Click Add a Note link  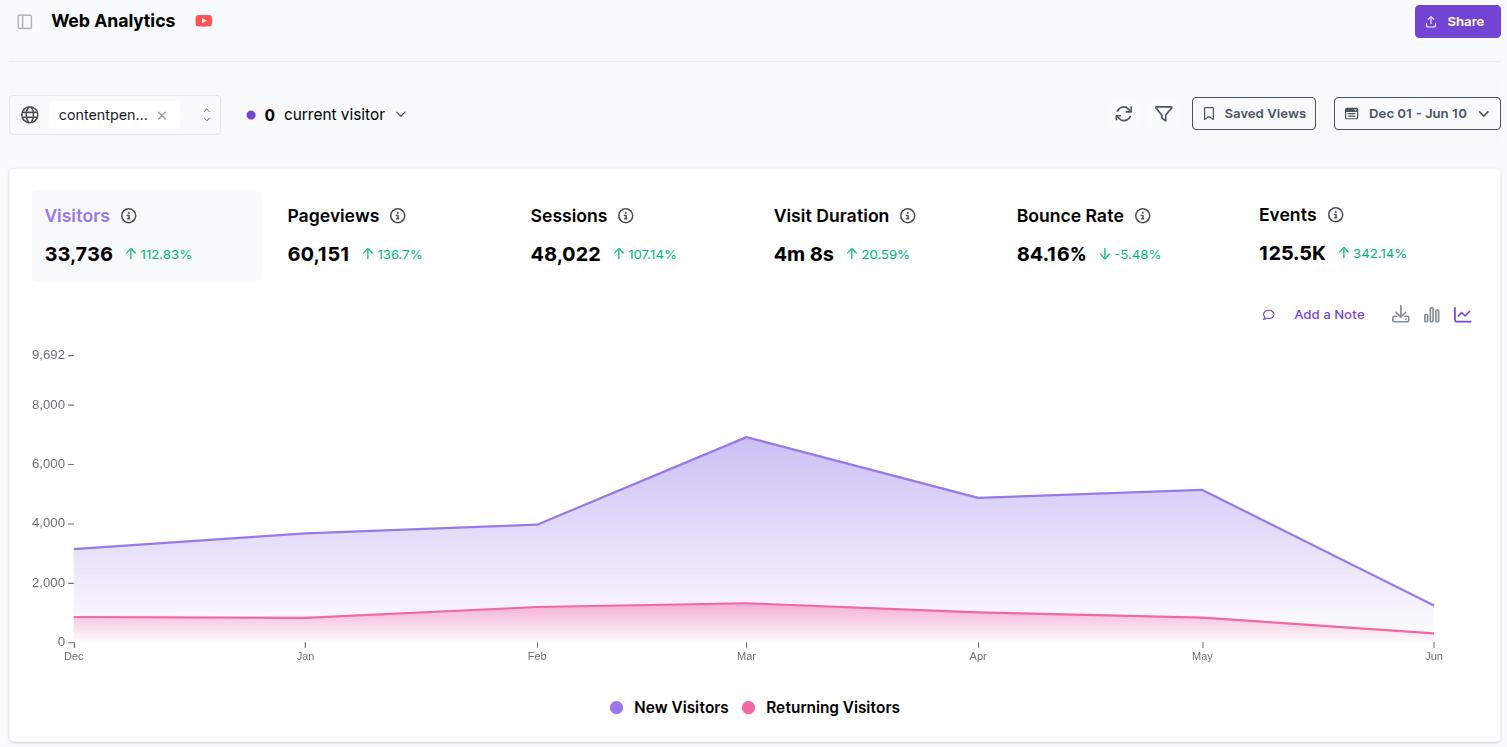pyautogui.click(x=1329, y=315)
